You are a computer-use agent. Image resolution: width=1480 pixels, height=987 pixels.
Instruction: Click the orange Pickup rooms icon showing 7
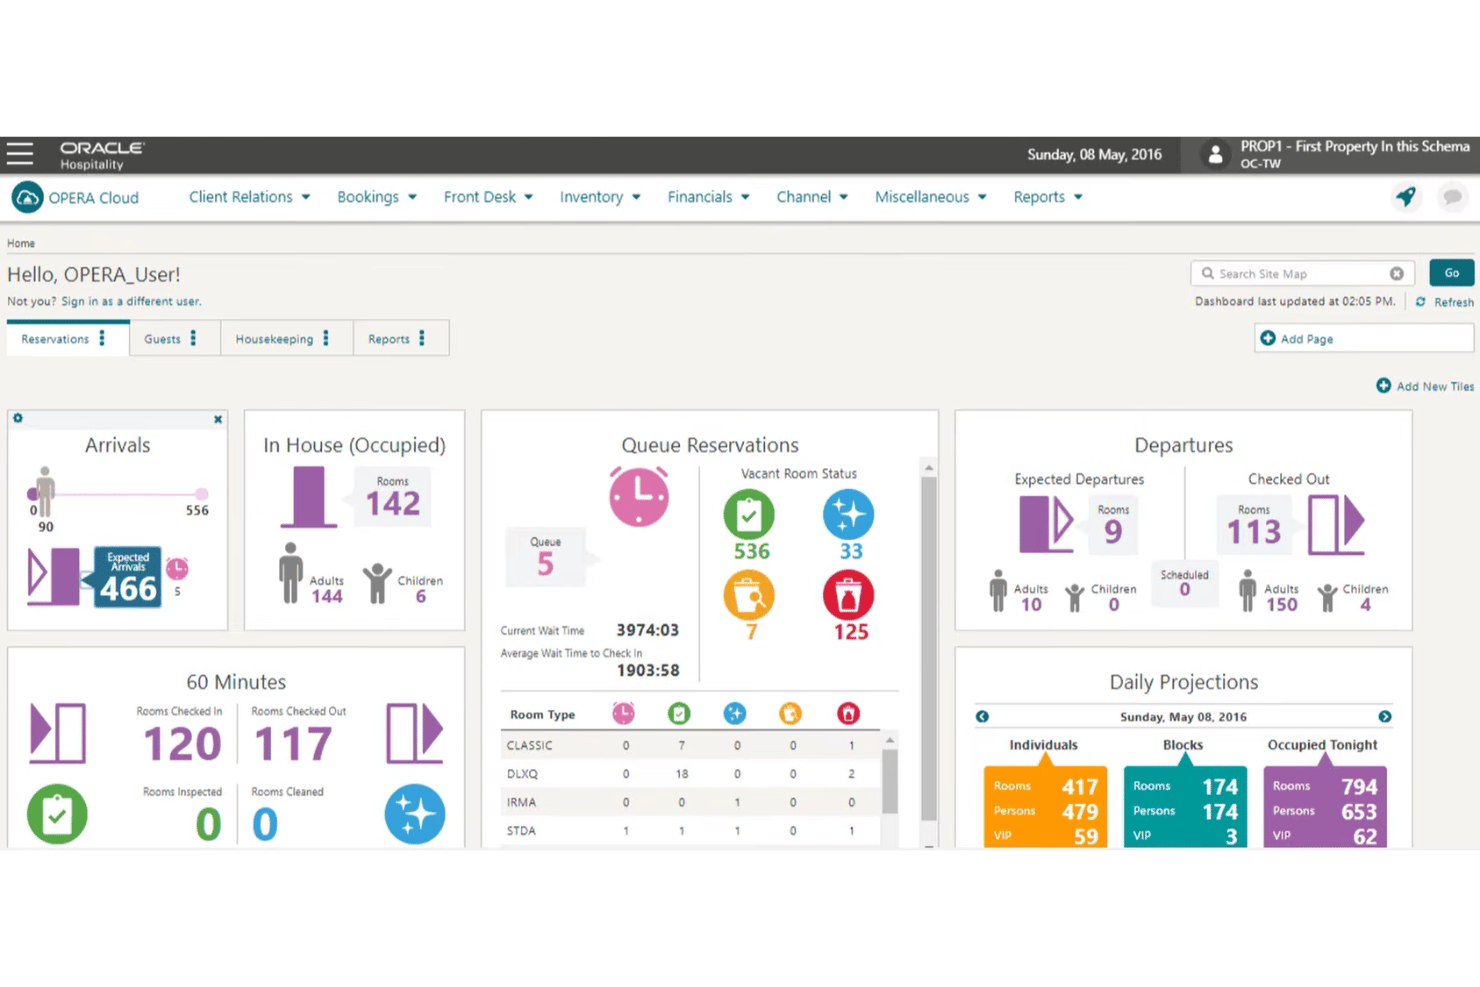749,595
